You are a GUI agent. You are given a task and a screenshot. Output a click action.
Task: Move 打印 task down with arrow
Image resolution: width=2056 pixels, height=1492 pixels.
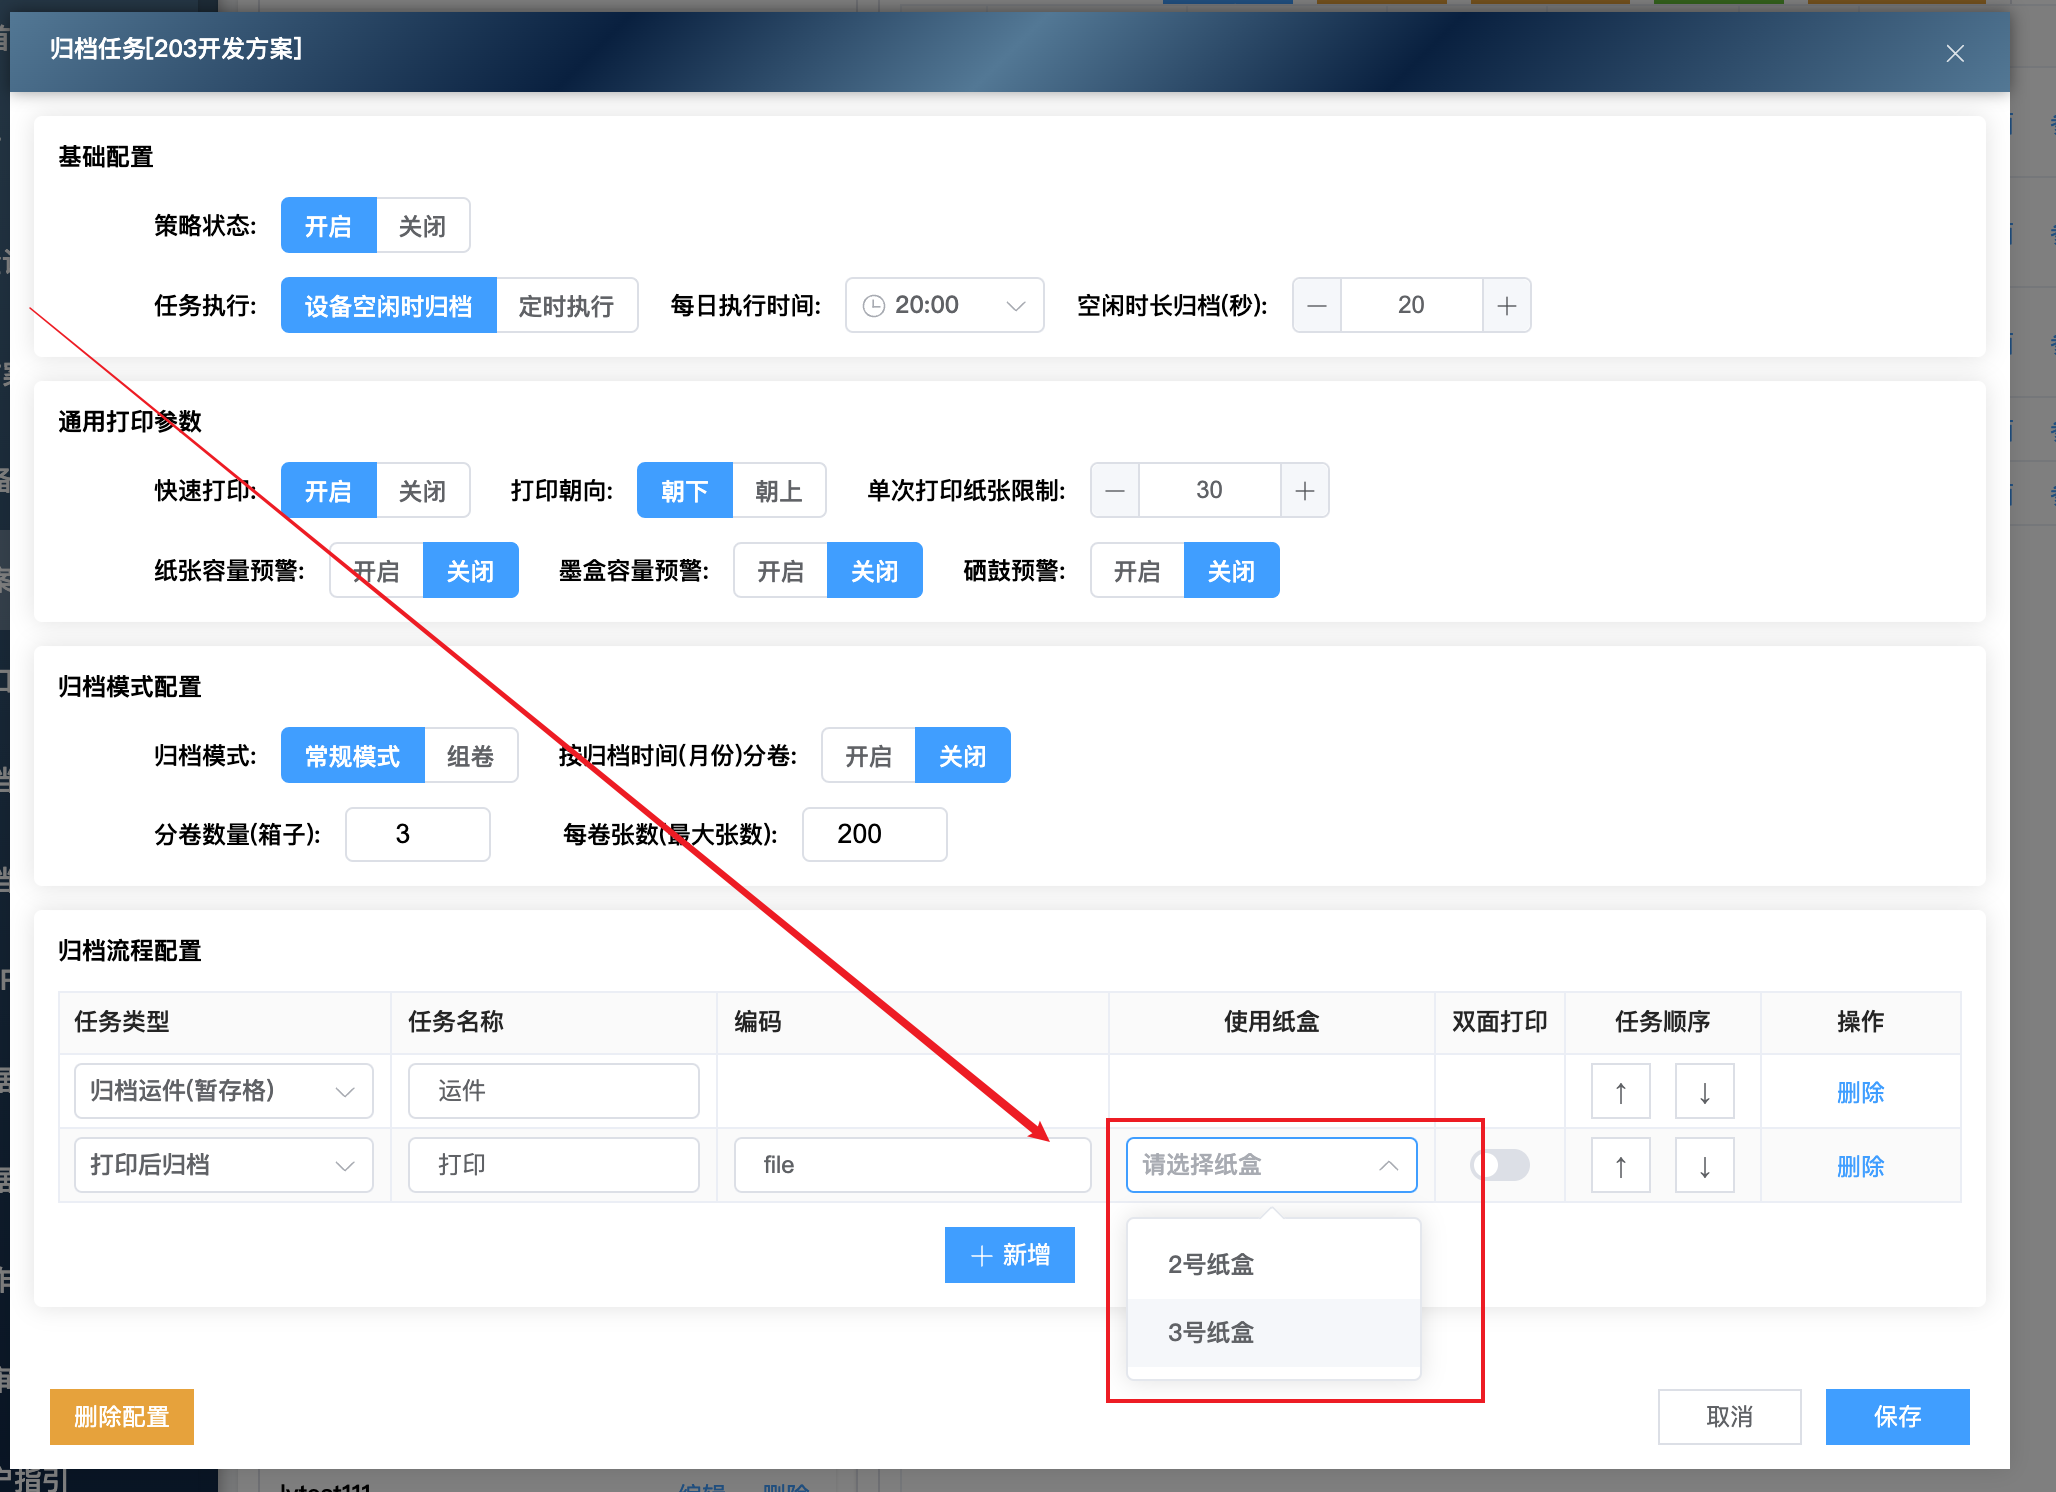(x=1704, y=1166)
